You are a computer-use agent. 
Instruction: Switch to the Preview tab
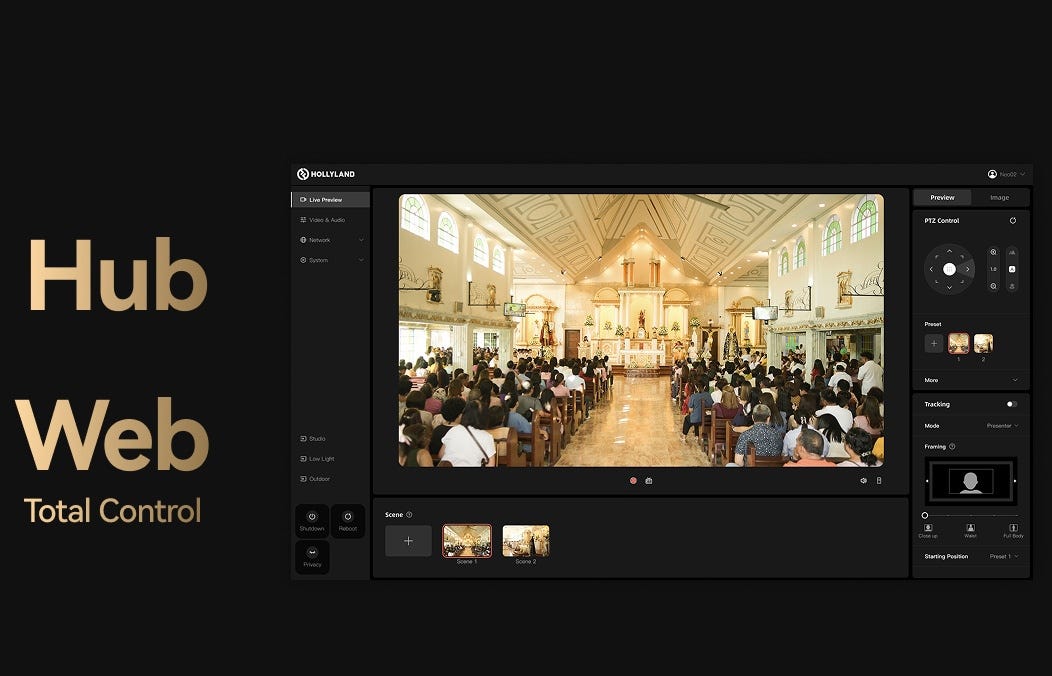pyautogui.click(x=942, y=197)
